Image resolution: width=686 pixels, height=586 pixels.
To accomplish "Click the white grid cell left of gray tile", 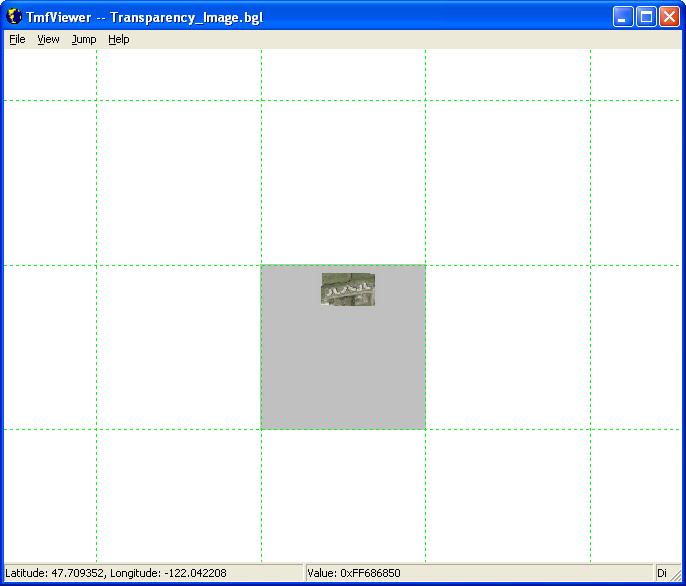I will (x=178, y=347).
